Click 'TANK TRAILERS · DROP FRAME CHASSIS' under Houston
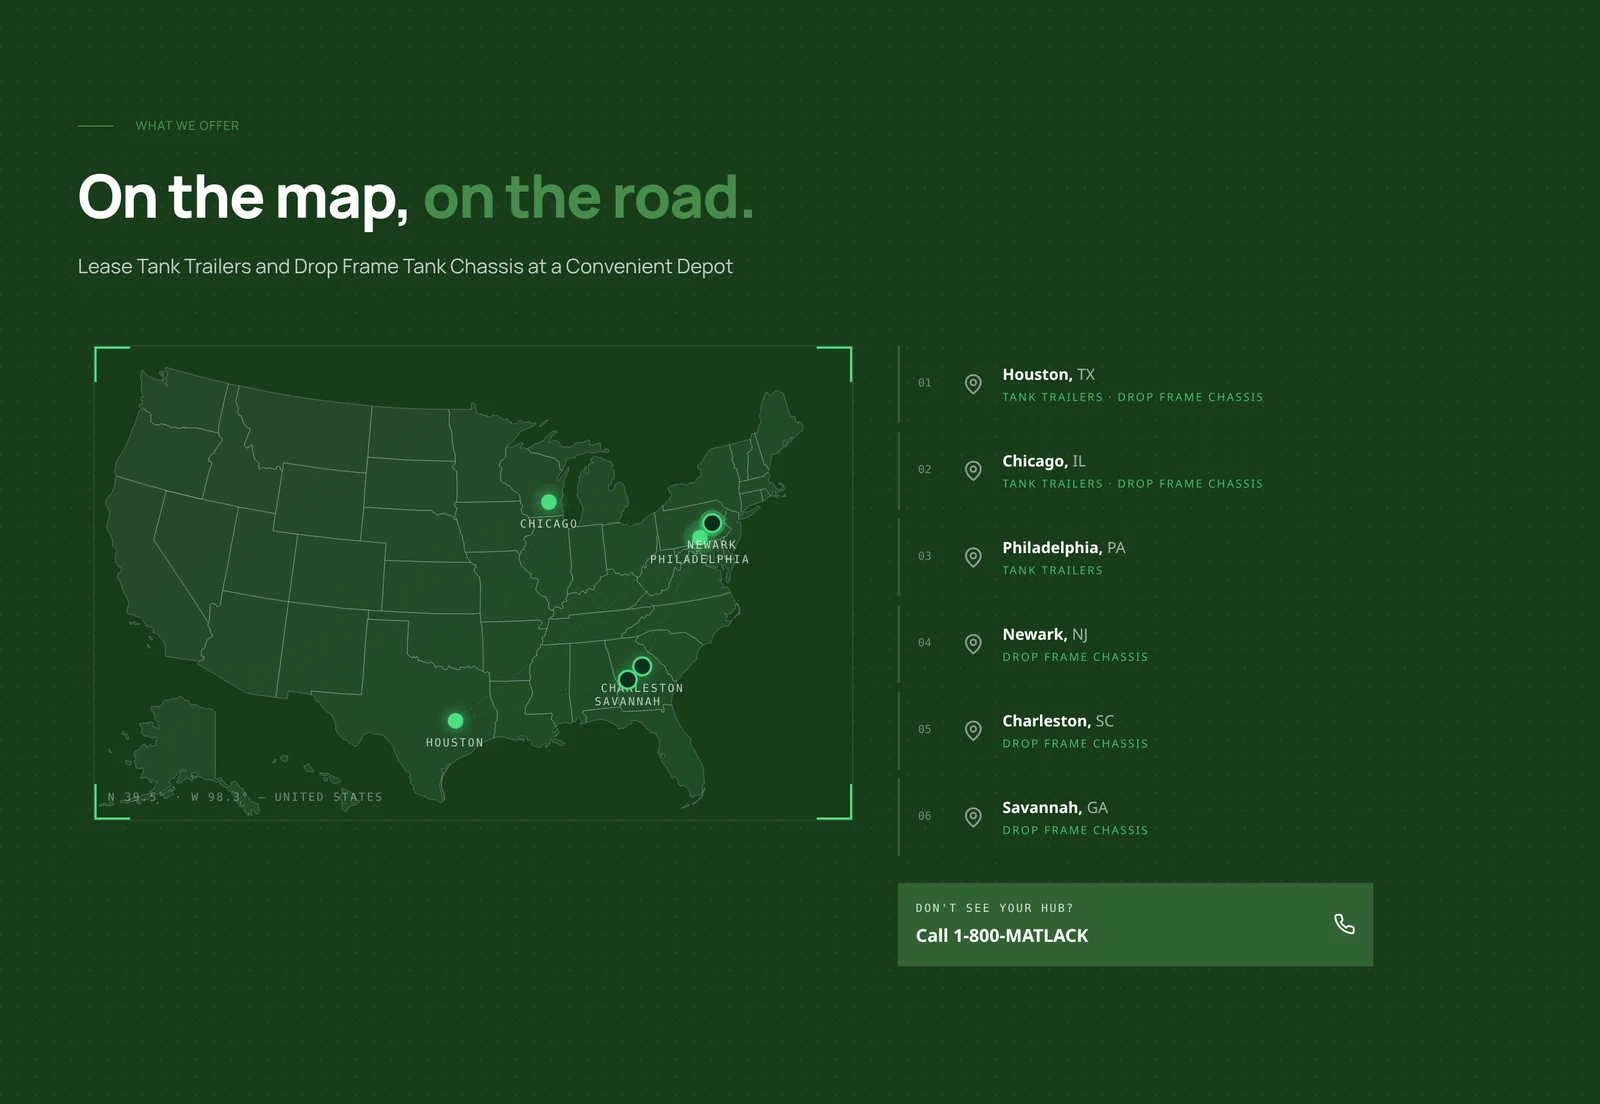The width and height of the screenshot is (1600, 1104). coord(1133,398)
